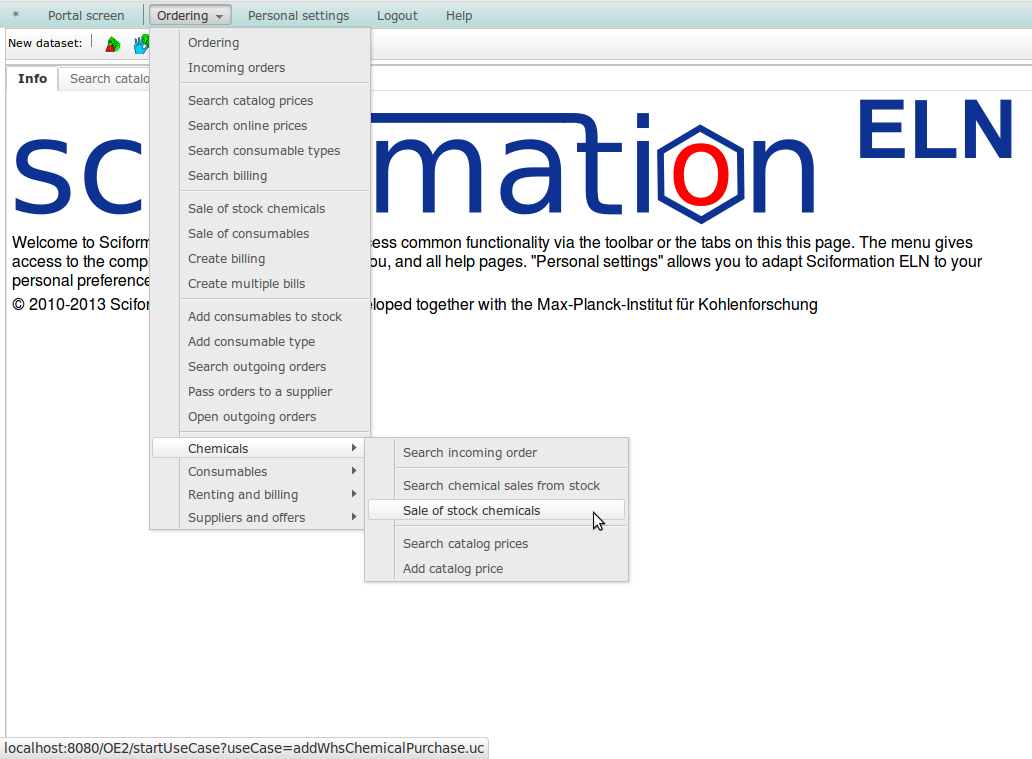The image size is (1032, 759).
Task: Choose Add catalog price in submenu
Action: point(497,569)
